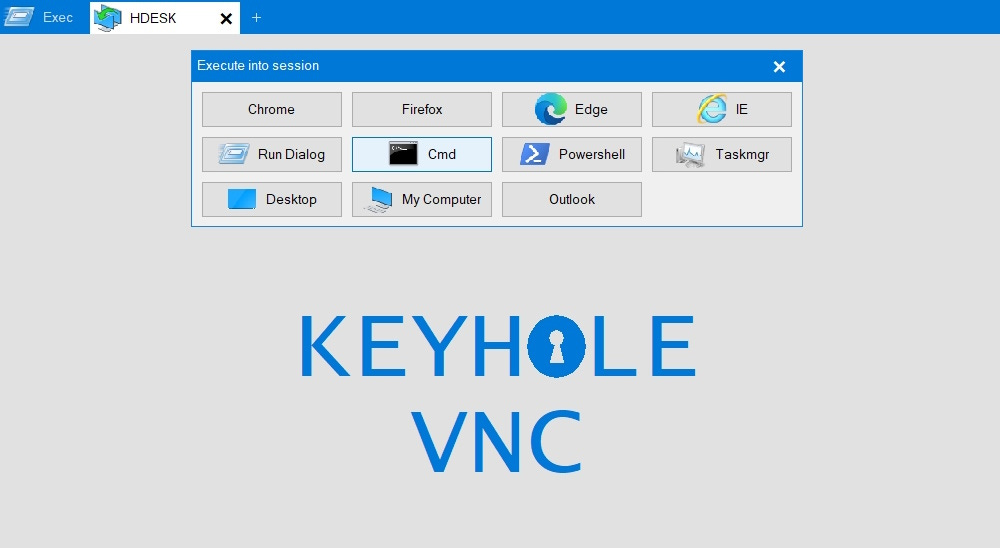1000x548 pixels.
Task: Click the Run Dialog icon
Action: click(x=233, y=154)
